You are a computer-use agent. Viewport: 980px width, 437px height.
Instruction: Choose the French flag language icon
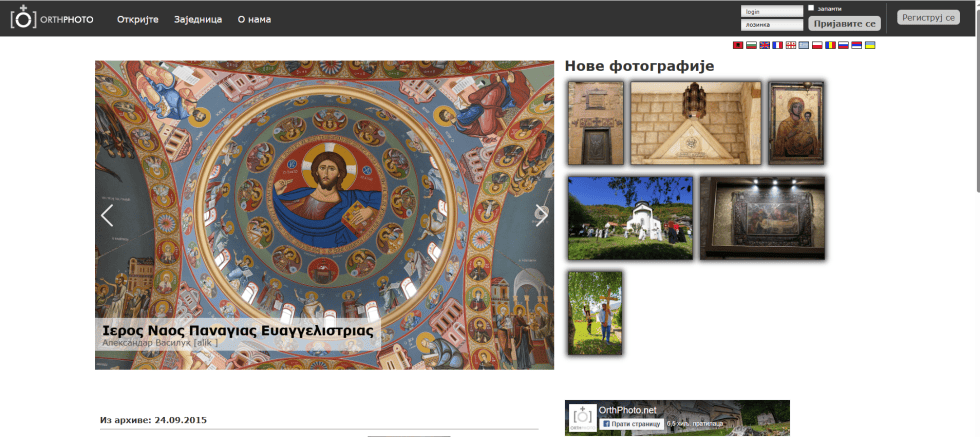[778, 46]
